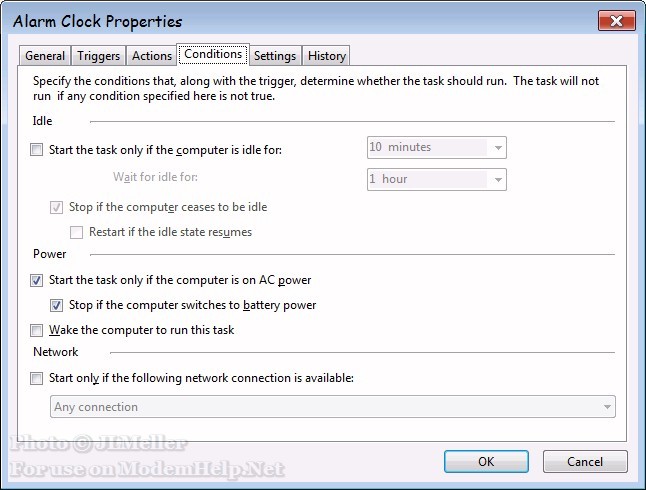Go to the Actions tab
The width and height of the screenshot is (646, 490).
pos(152,56)
